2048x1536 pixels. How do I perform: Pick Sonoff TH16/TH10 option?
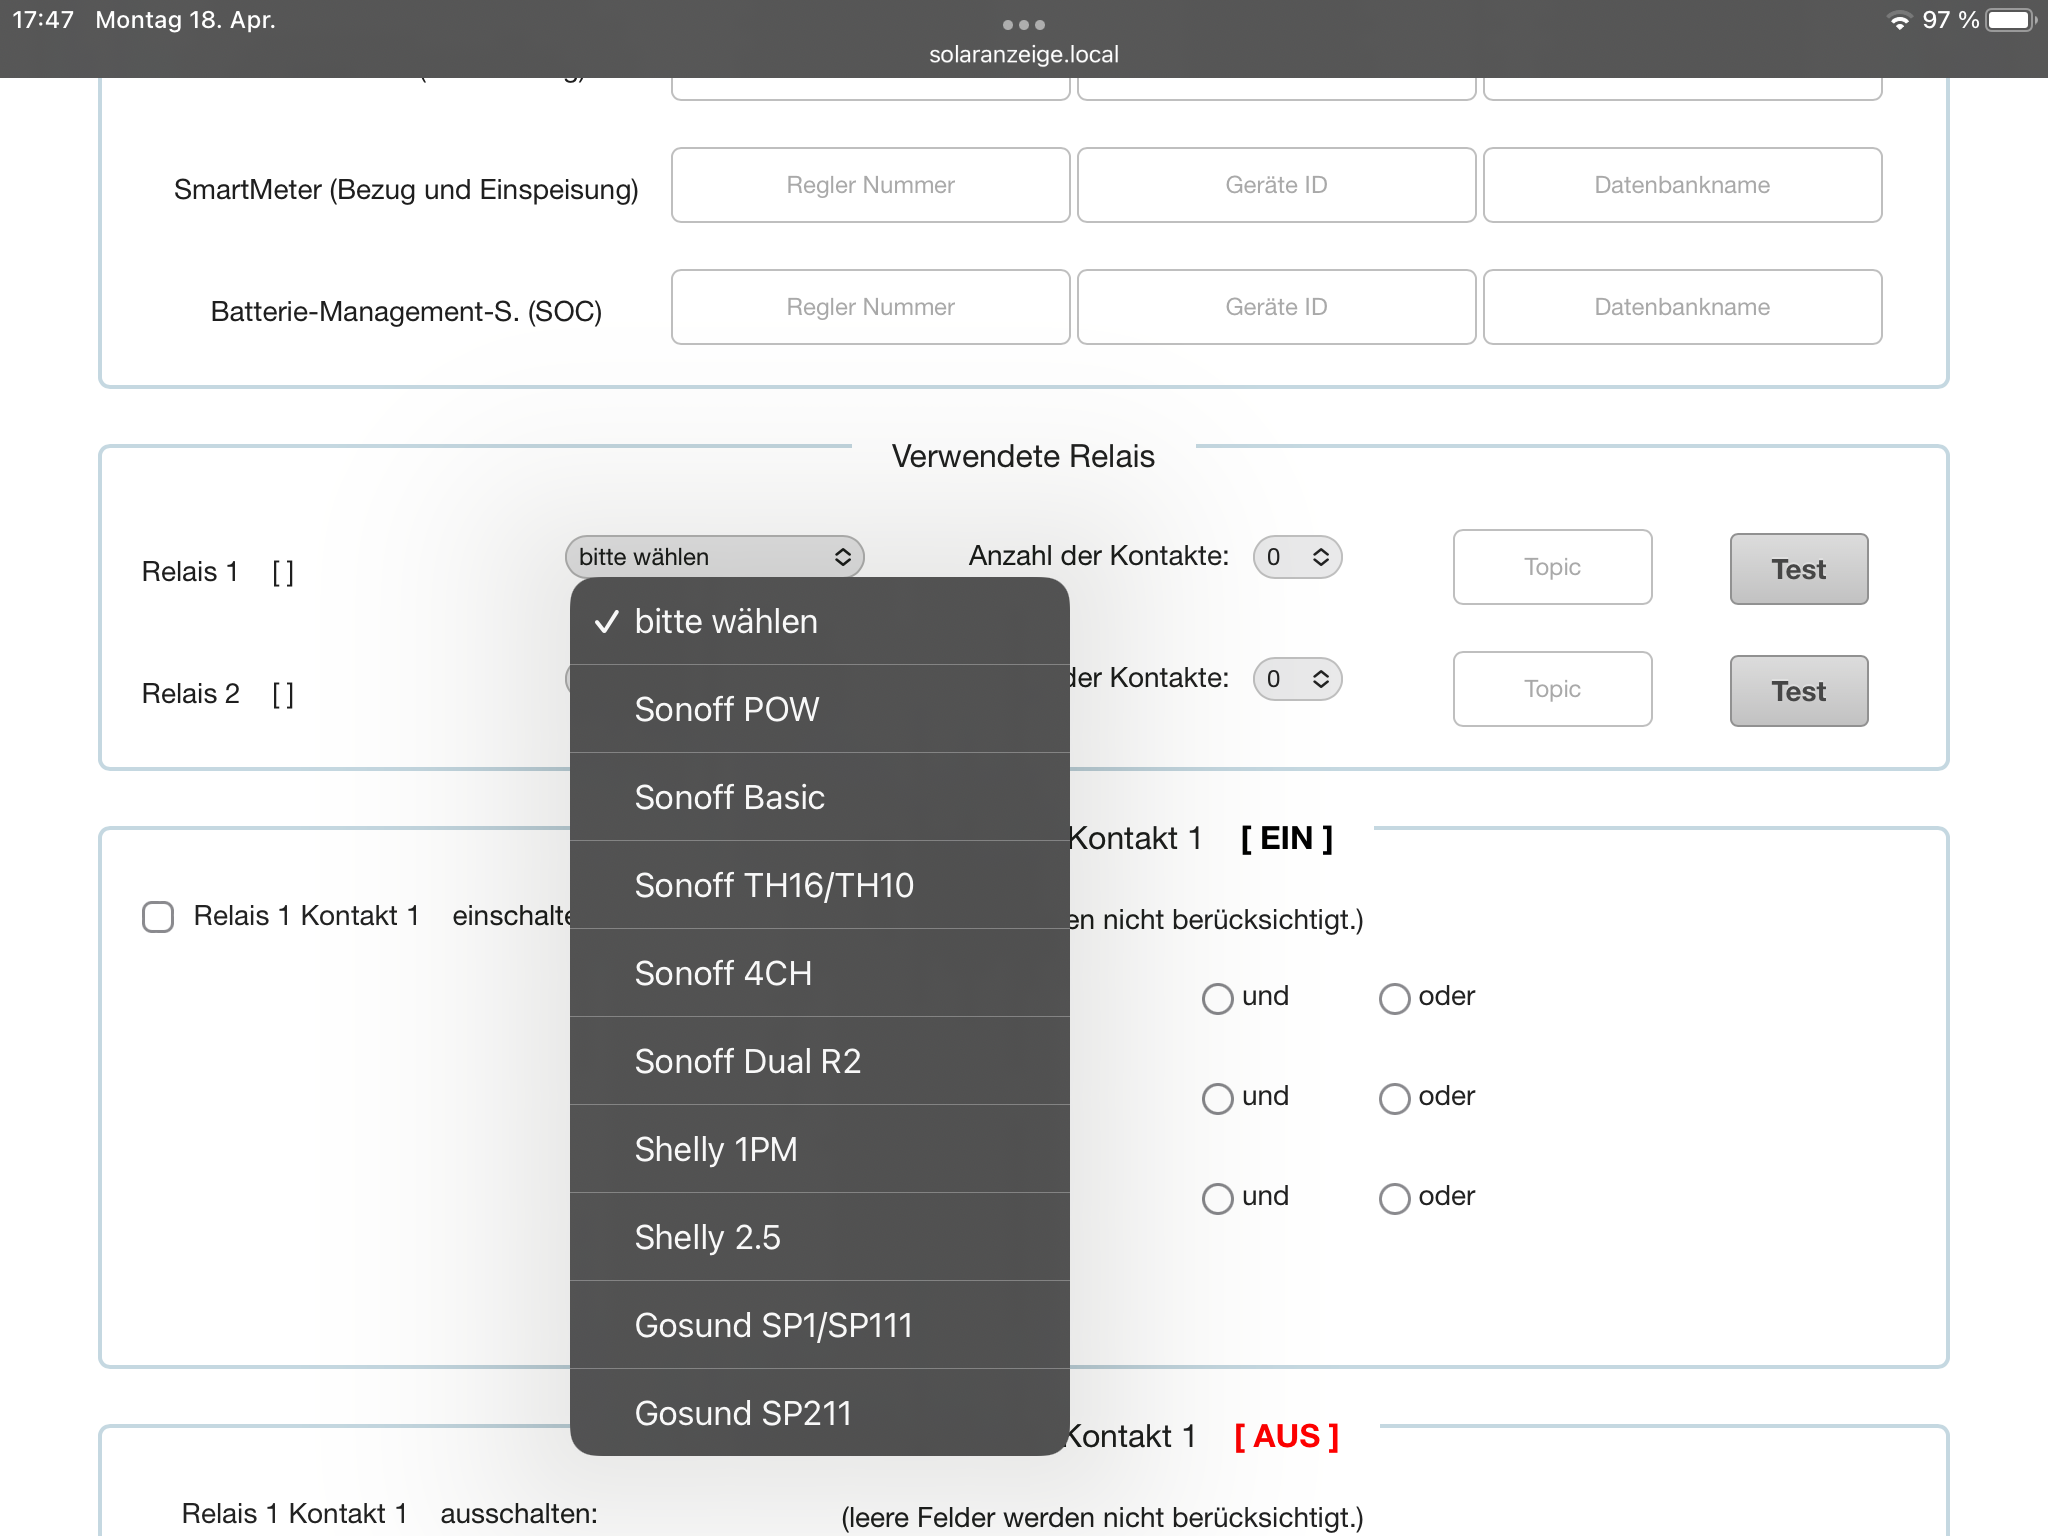[774, 885]
